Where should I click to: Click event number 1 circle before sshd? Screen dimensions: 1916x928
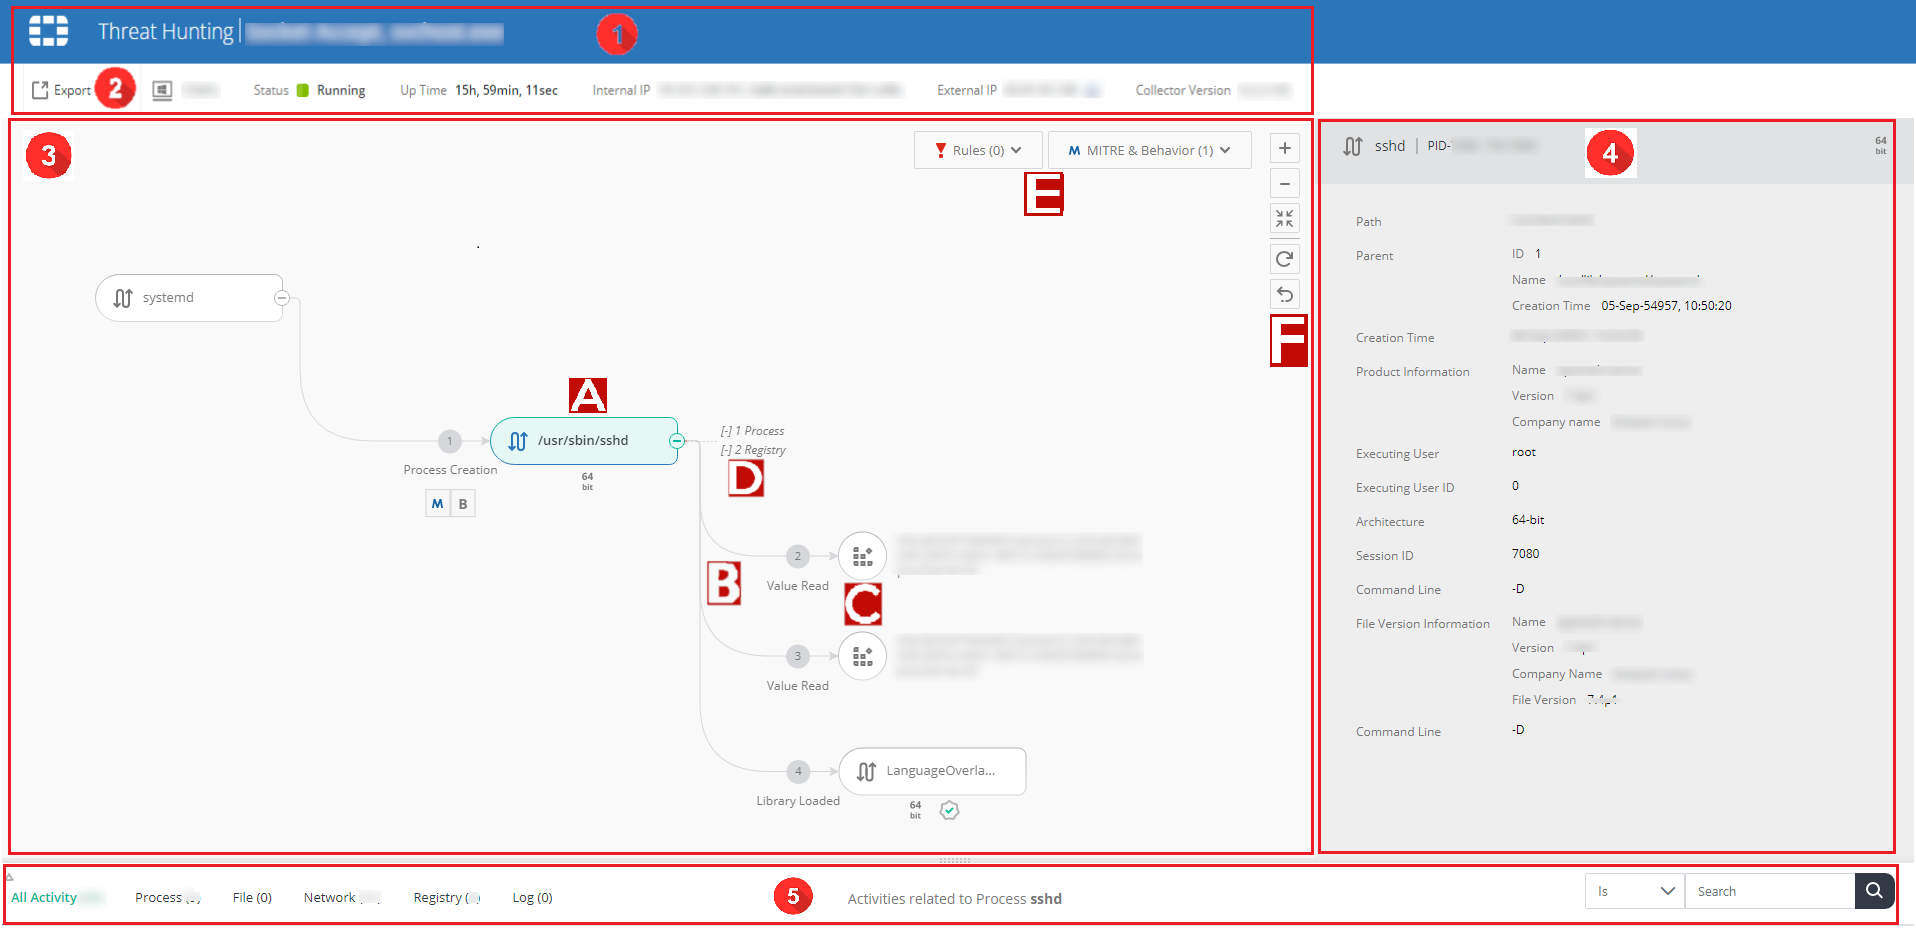pos(450,441)
